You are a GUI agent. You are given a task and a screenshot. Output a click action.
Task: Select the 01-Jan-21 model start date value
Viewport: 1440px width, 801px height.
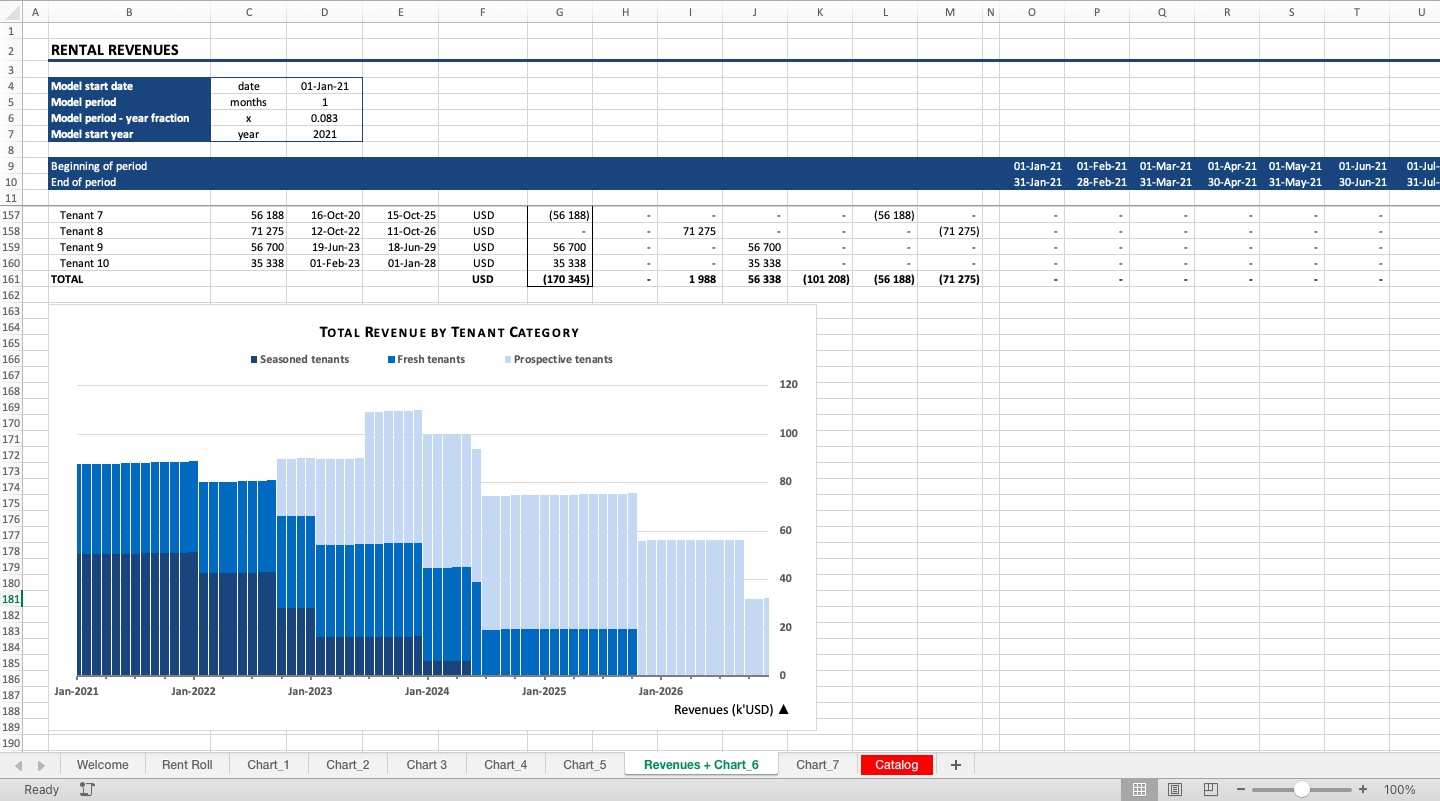324,86
